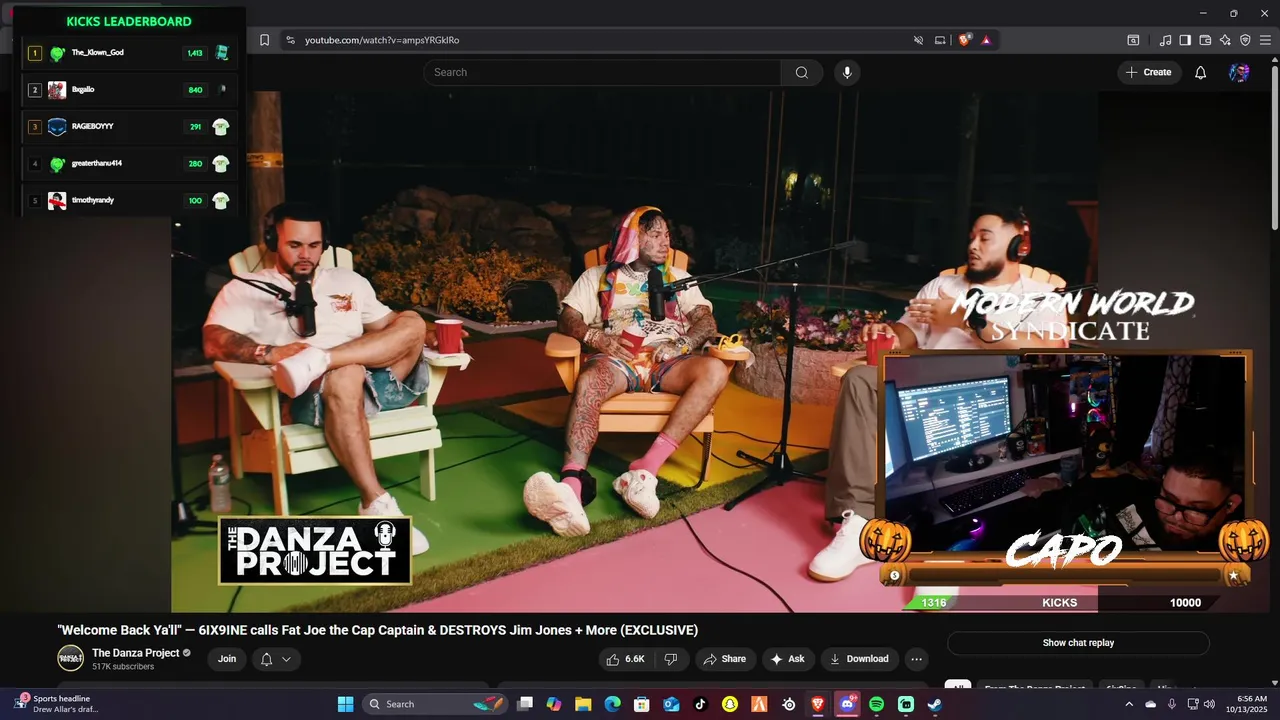Open Microsoft Edge from the taskbar
Screen dimensions: 1280x720
click(612, 704)
